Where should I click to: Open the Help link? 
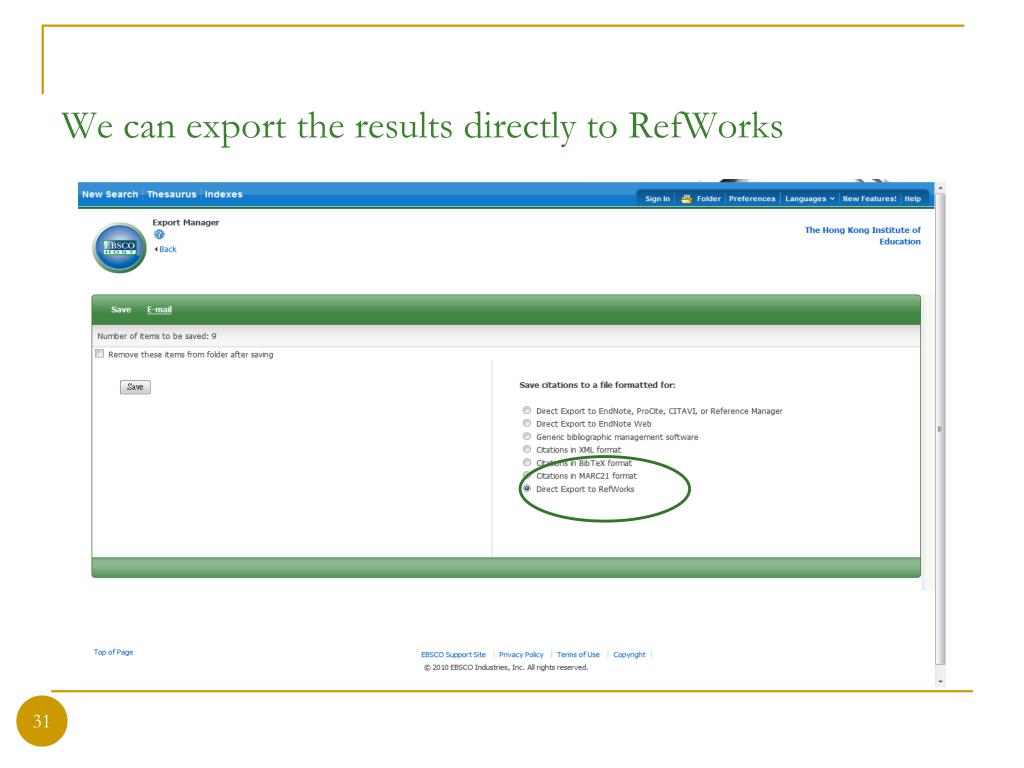(912, 199)
